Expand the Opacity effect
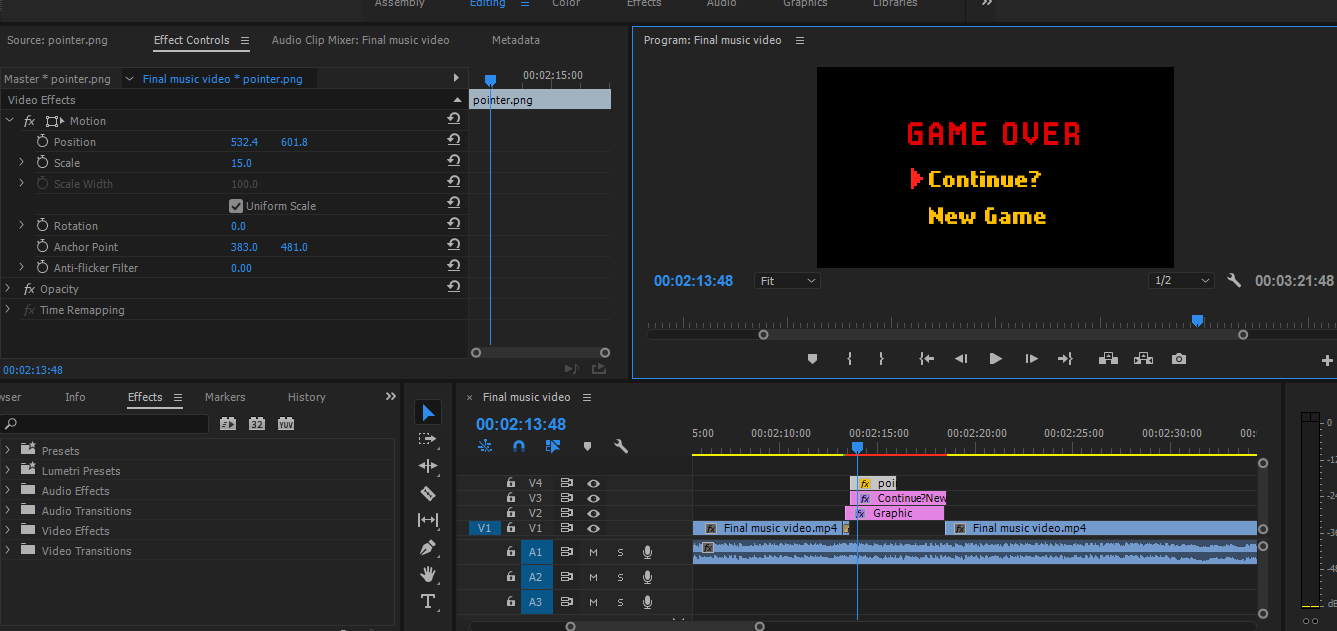 tap(8, 288)
